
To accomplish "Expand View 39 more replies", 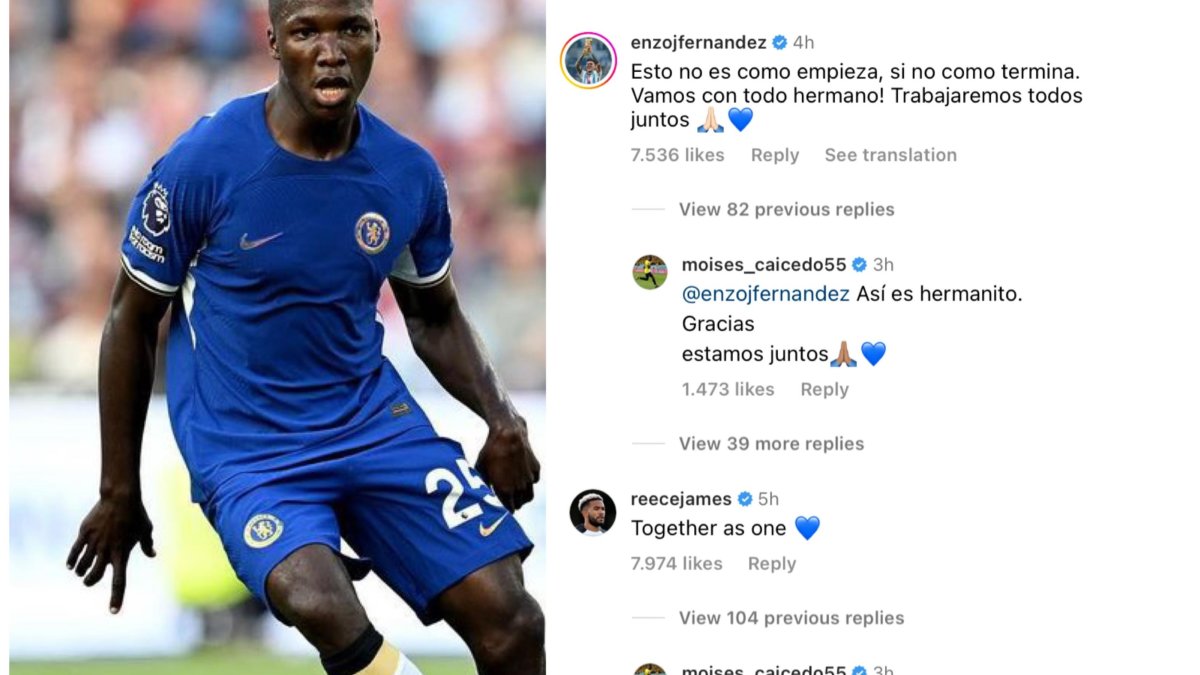I will [x=771, y=443].
